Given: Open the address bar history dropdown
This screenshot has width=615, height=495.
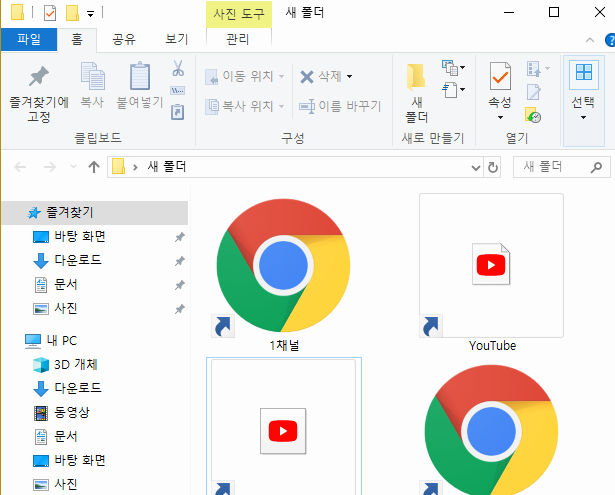Looking at the screenshot, I should 476,168.
